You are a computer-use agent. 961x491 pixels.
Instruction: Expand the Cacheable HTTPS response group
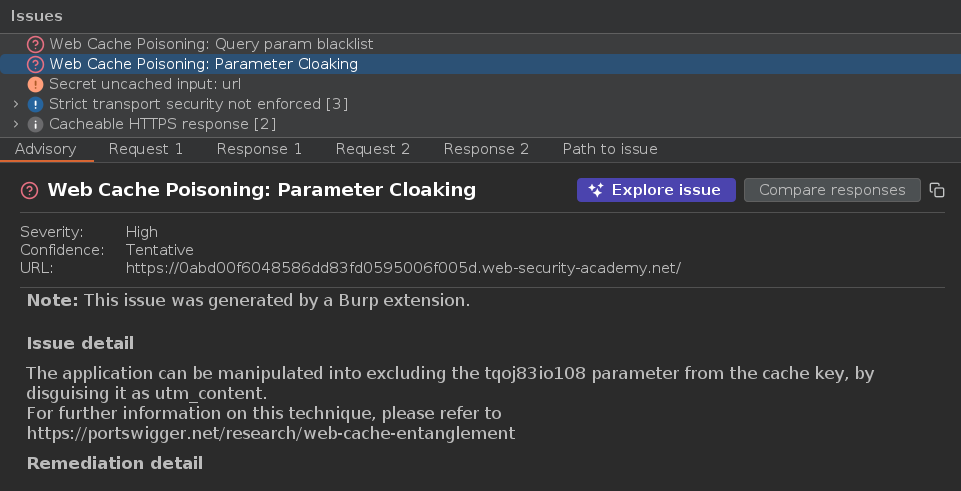[x=15, y=124]
